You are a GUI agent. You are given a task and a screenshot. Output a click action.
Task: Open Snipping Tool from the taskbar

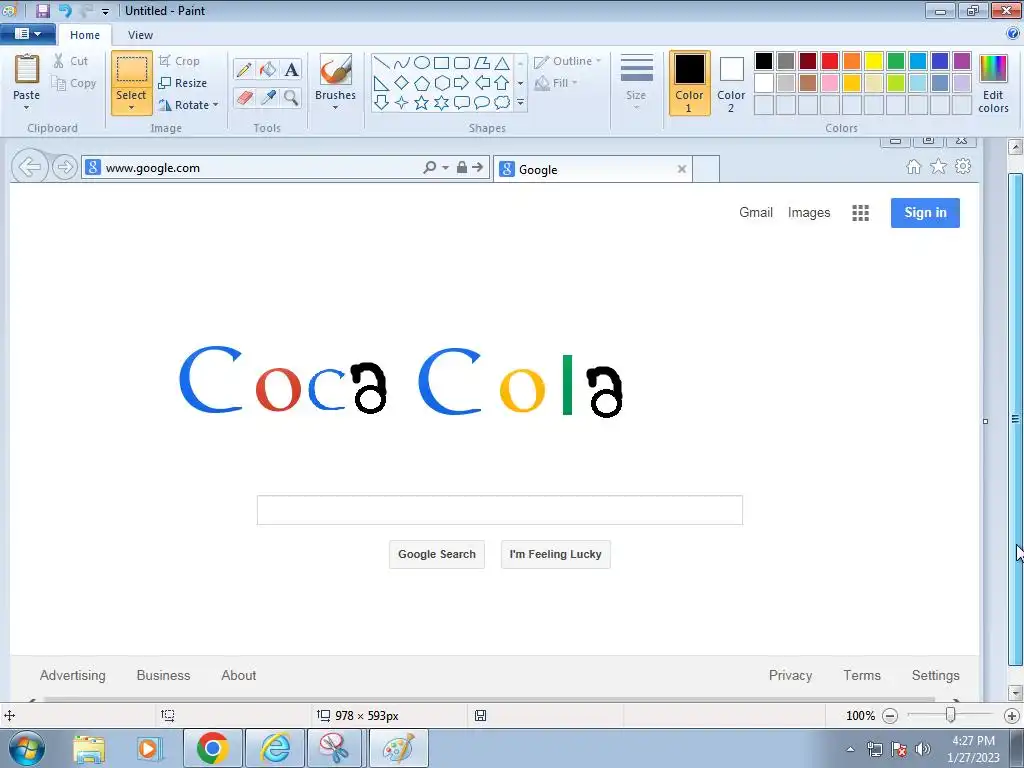[x=334, y=748]
